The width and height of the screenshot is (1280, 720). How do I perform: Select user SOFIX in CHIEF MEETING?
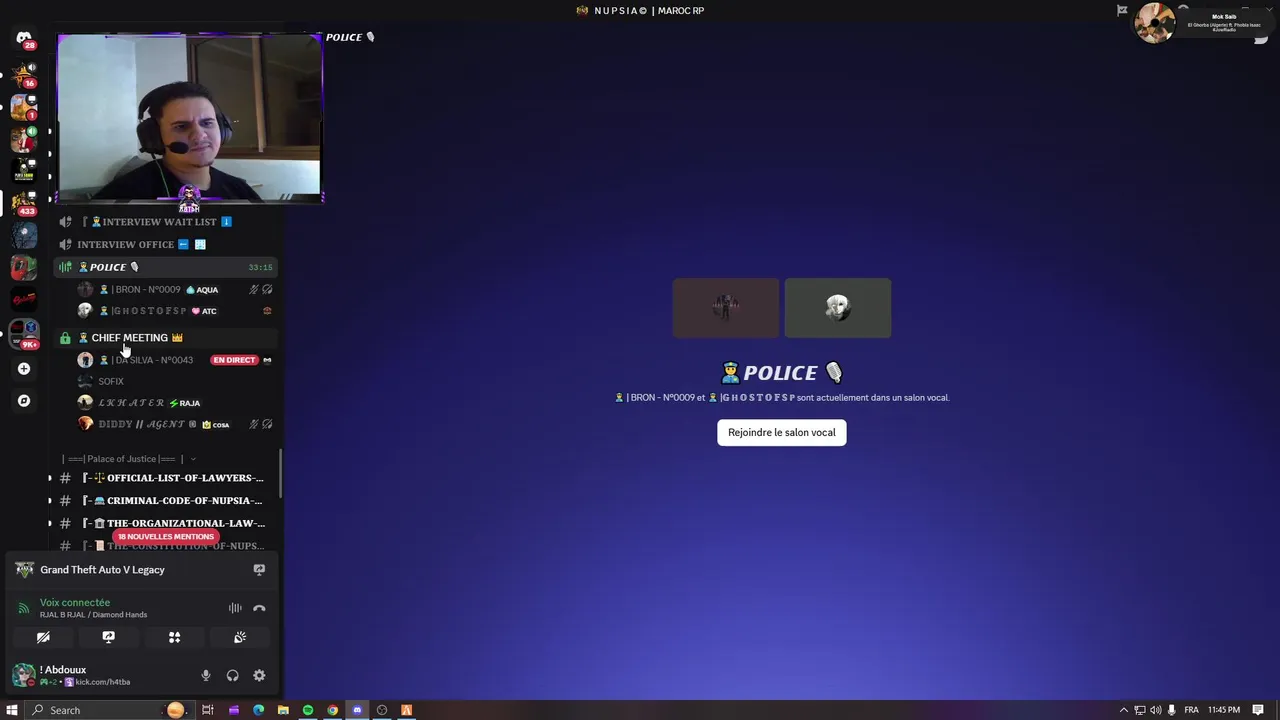pyautogui.click(x=176, y=381)
